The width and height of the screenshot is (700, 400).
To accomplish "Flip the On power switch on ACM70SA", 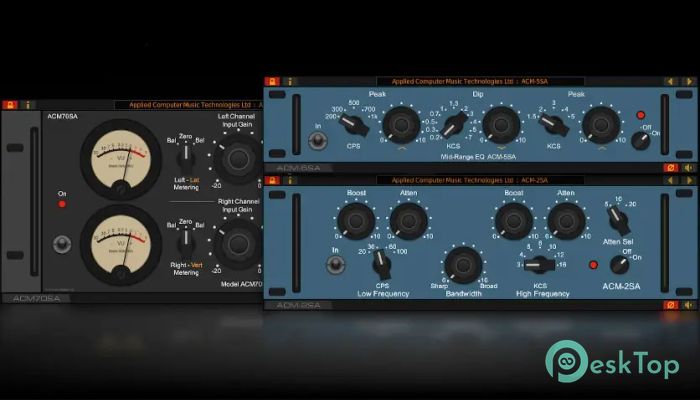I will pos(62,243).
